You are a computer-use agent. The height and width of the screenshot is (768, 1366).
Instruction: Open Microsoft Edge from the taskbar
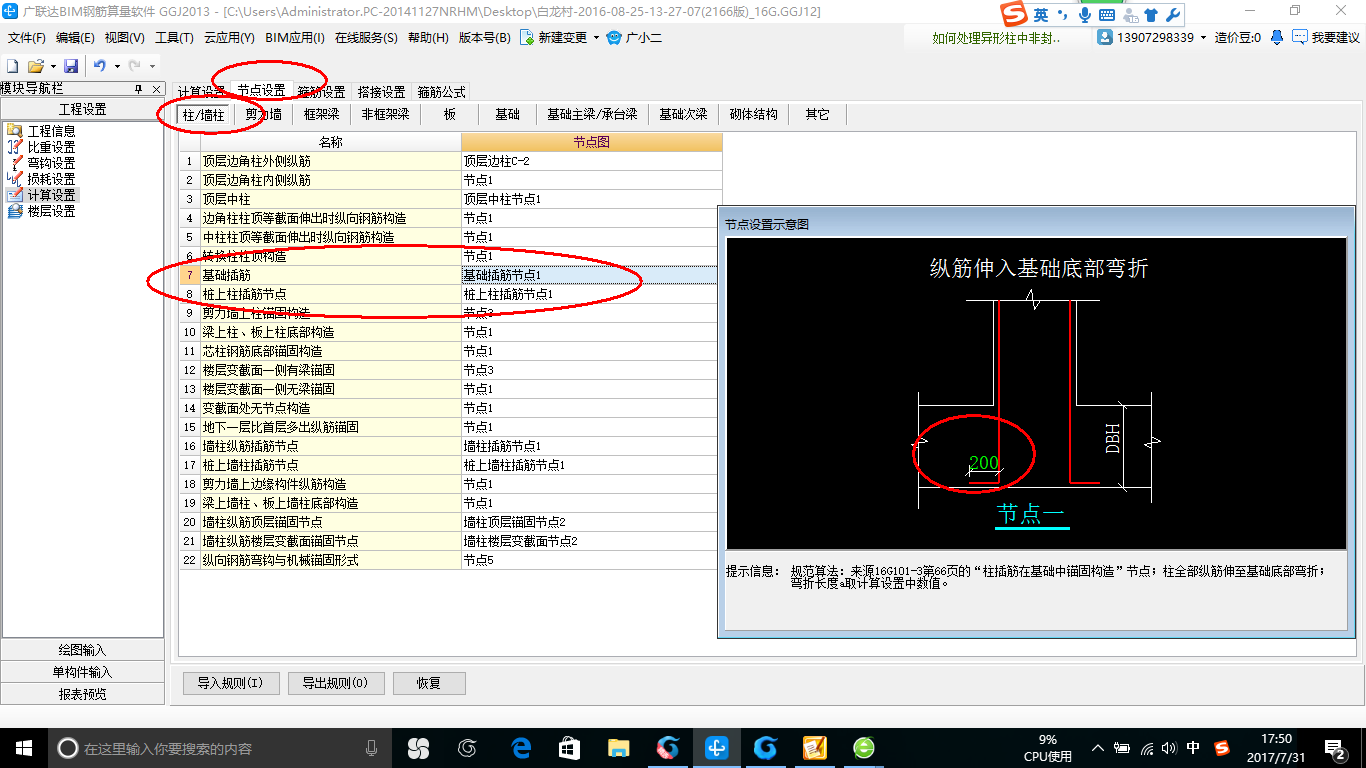pos(521,747)
